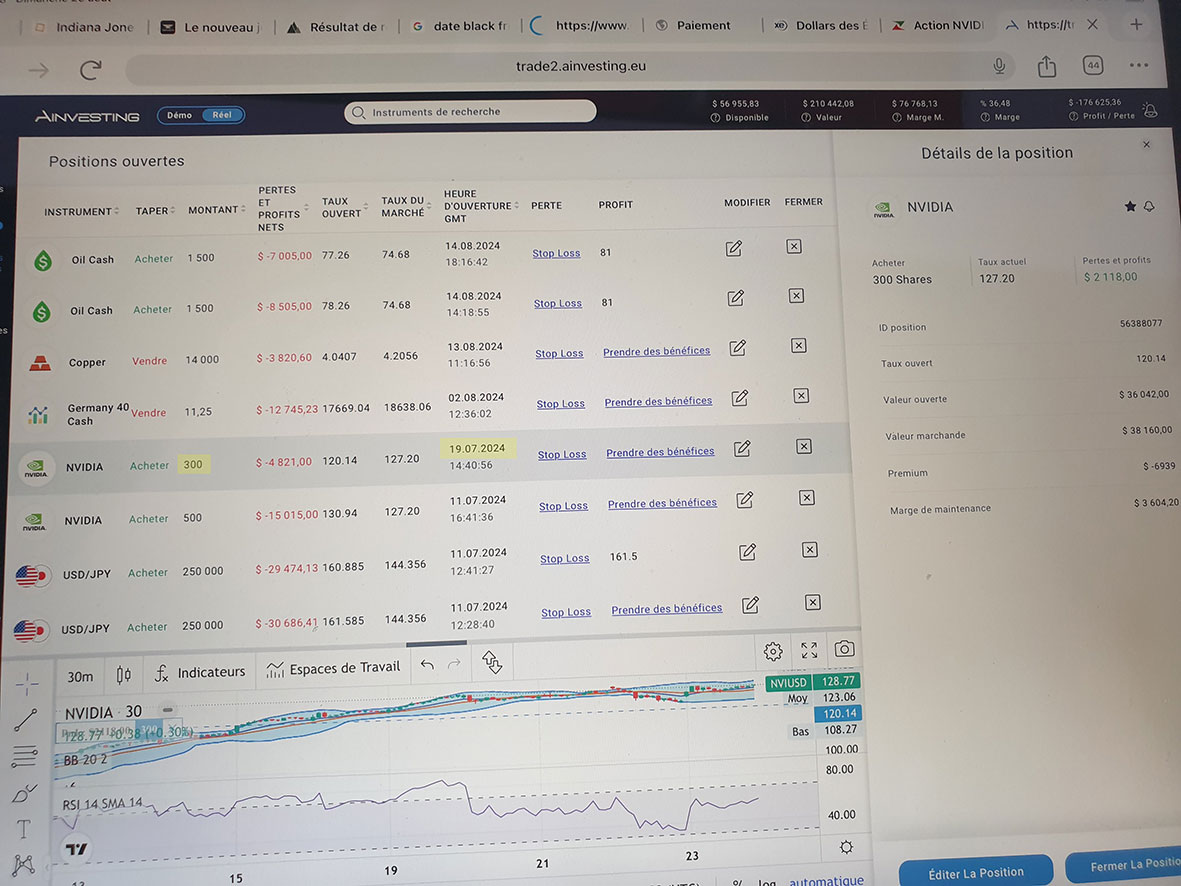Click the instrument search field

pos(470,112)
